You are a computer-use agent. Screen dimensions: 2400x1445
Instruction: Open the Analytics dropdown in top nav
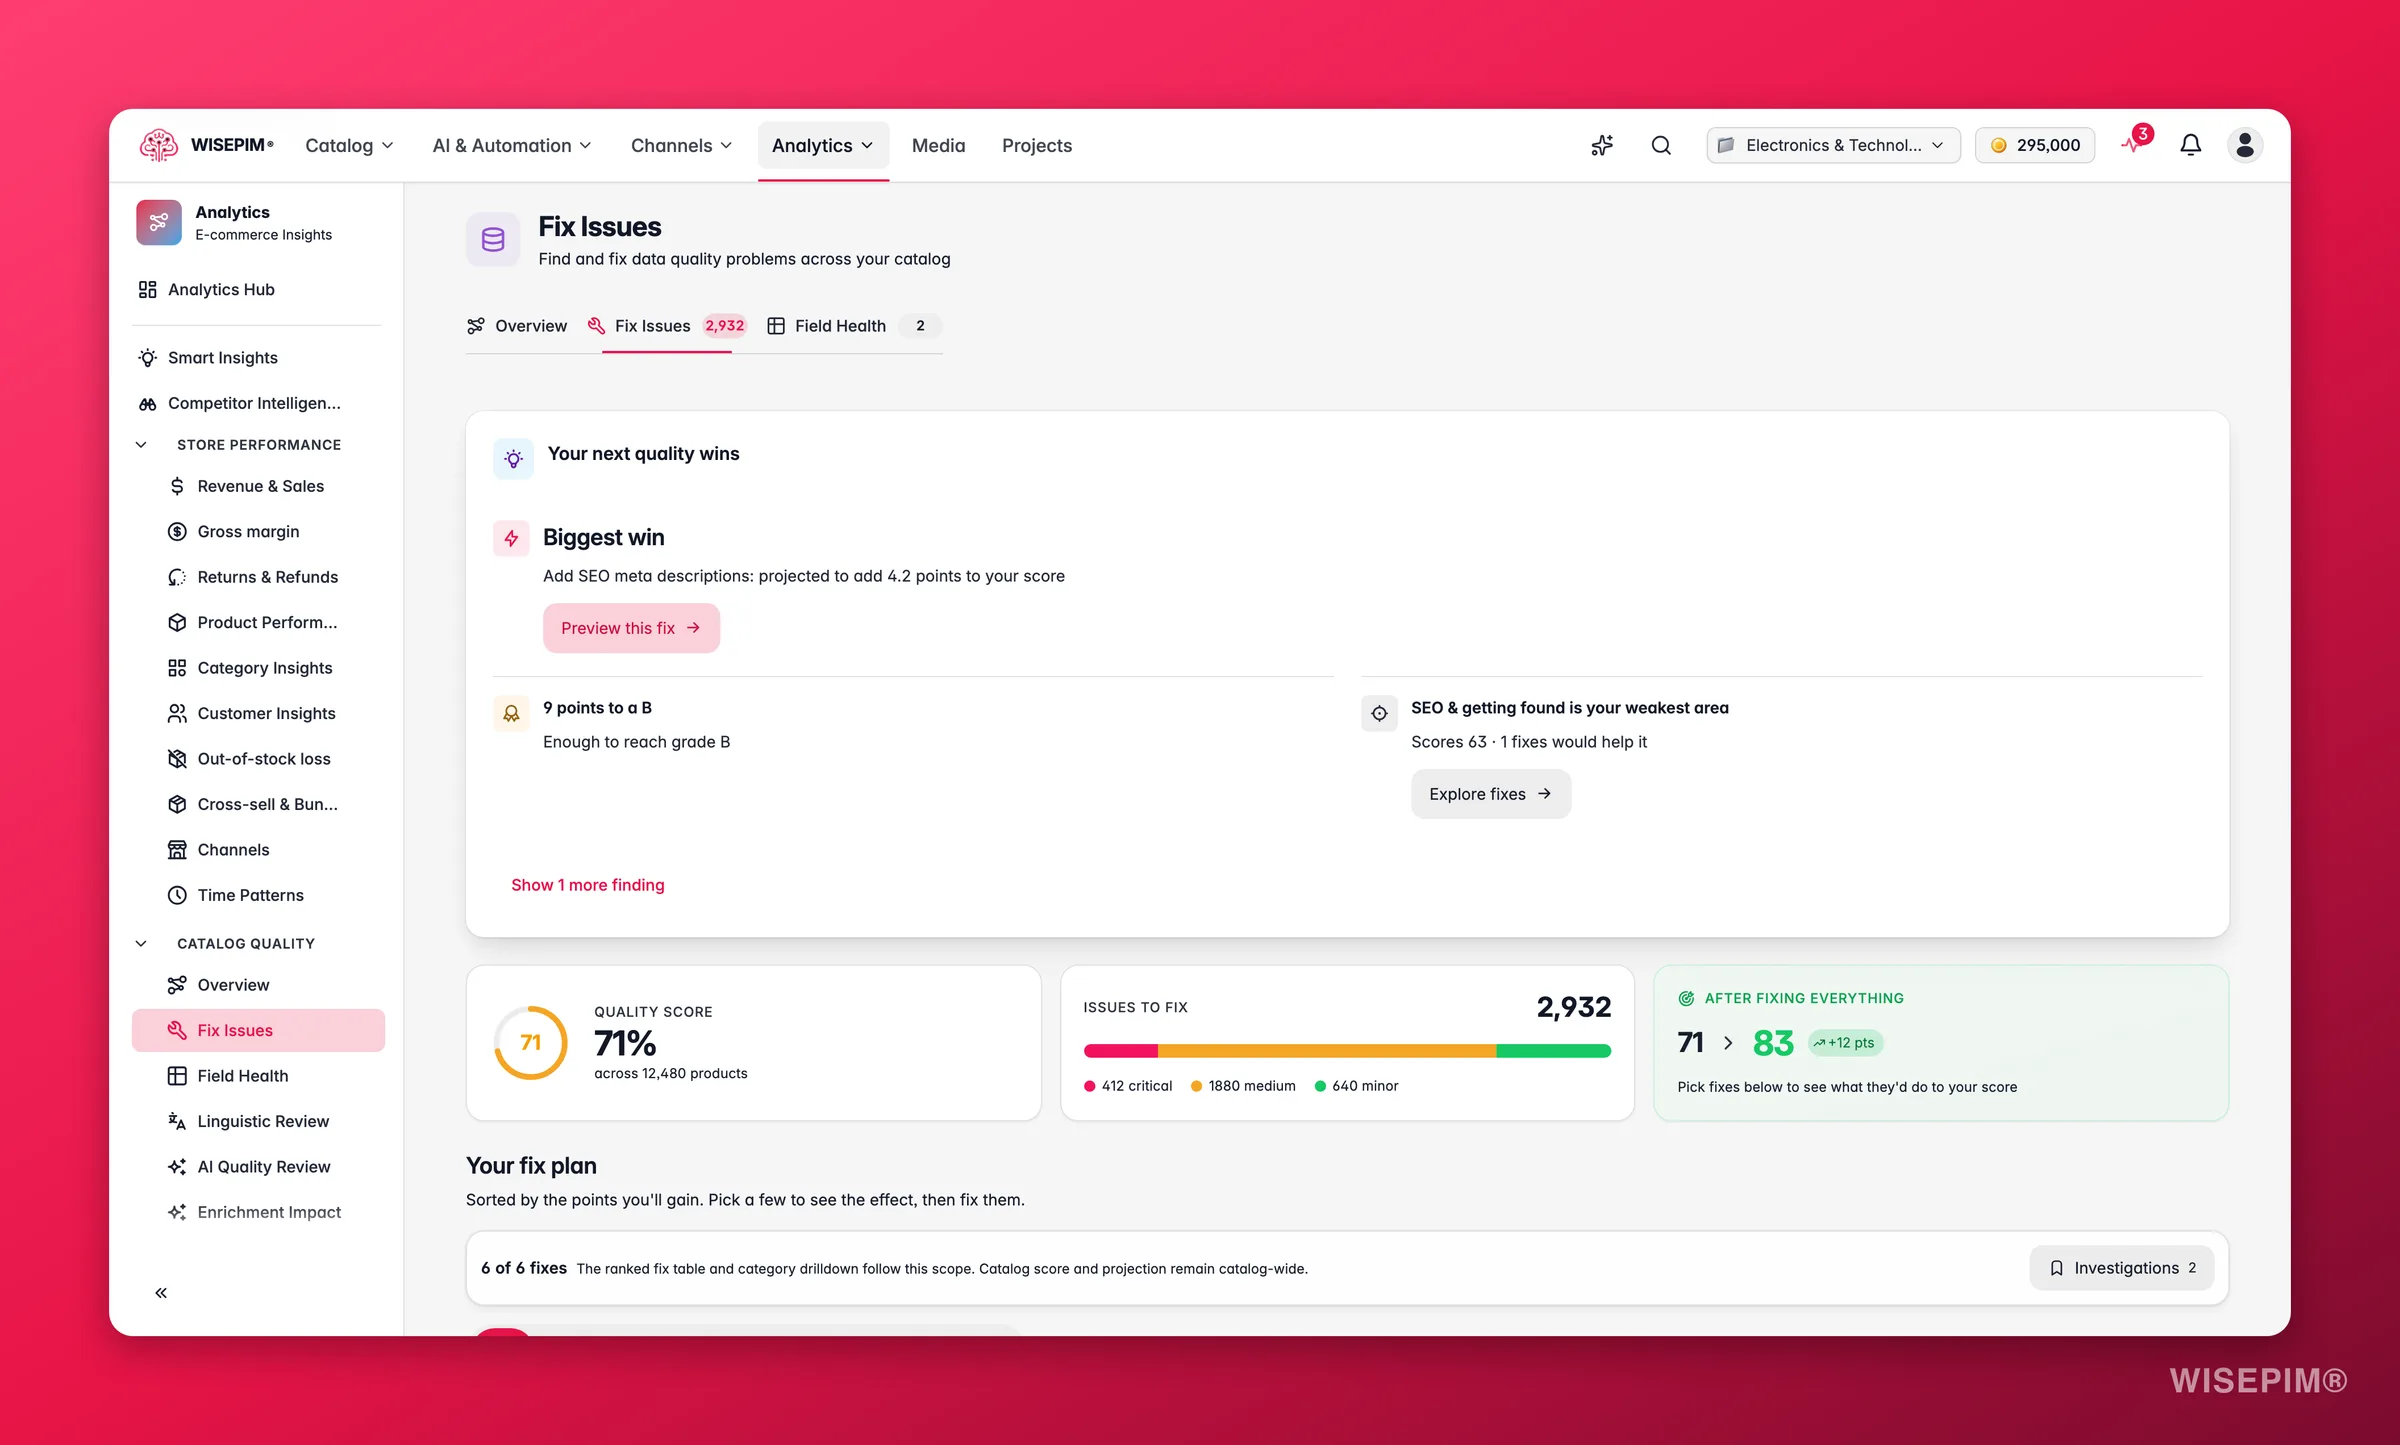click(823, 145)
